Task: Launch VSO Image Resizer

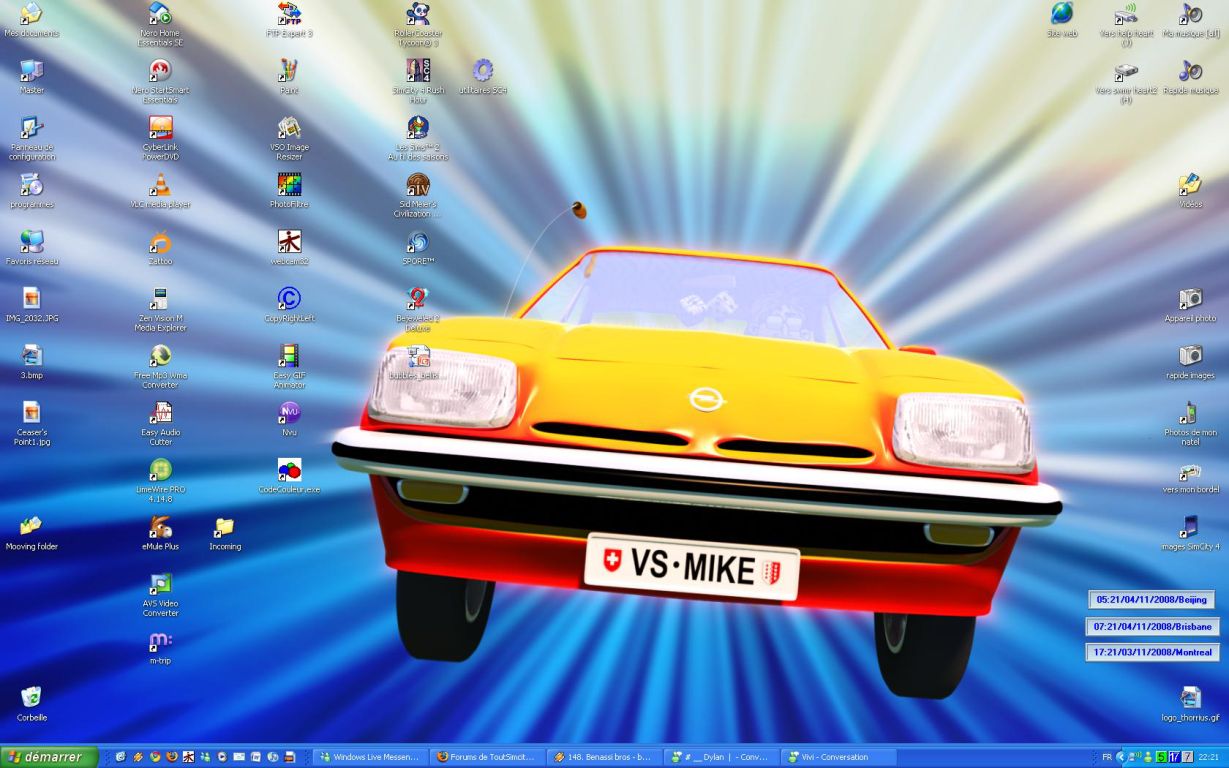Action: point(289,128)
